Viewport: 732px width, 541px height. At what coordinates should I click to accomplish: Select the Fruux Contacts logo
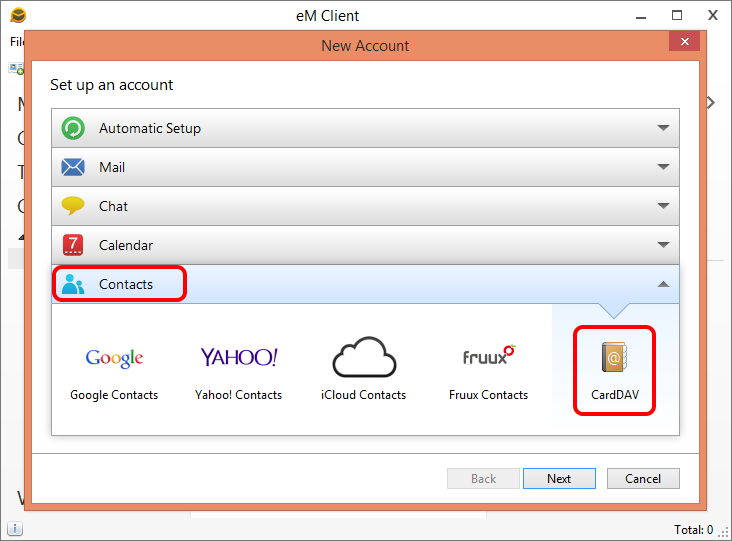point(489,356)
